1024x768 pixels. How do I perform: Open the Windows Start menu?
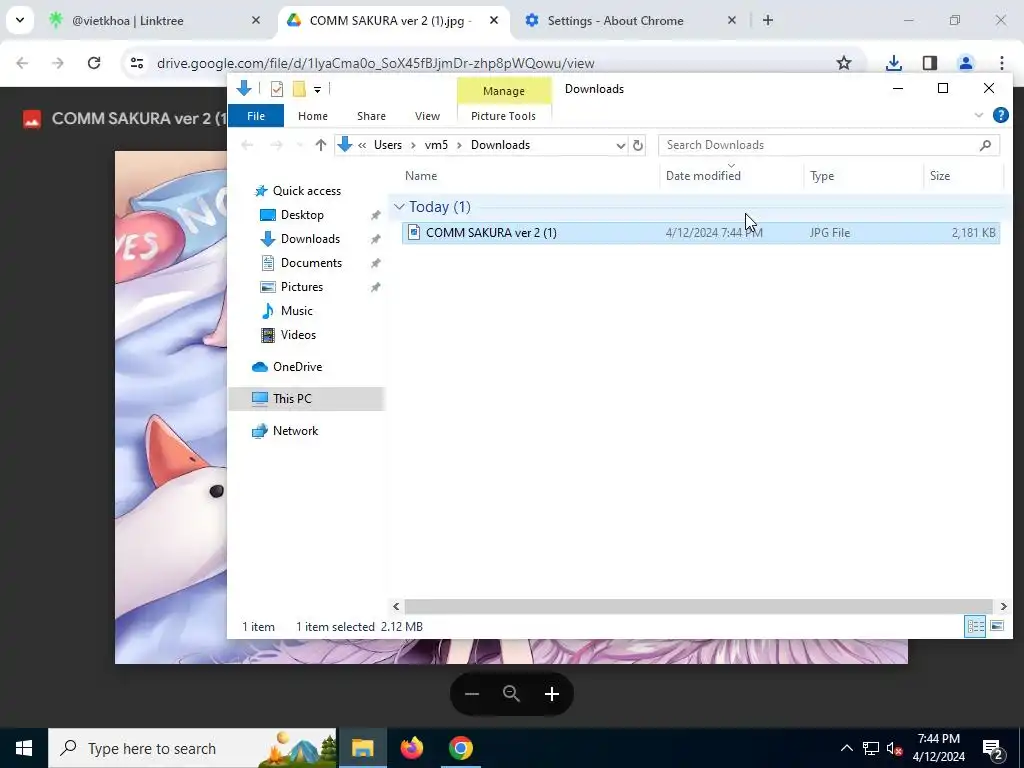pyautogui.click(x=24, y=748)
